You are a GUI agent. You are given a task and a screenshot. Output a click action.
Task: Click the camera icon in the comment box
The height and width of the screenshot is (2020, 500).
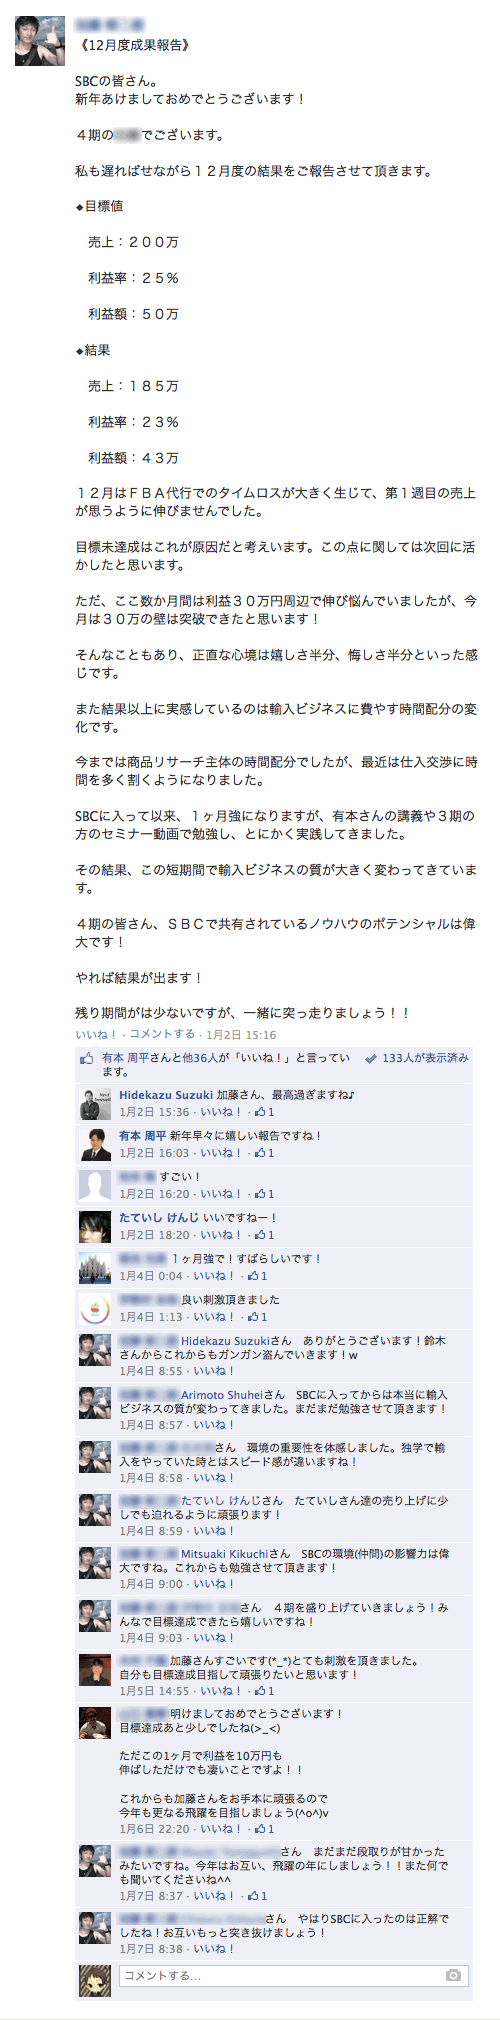(453, 1975)
